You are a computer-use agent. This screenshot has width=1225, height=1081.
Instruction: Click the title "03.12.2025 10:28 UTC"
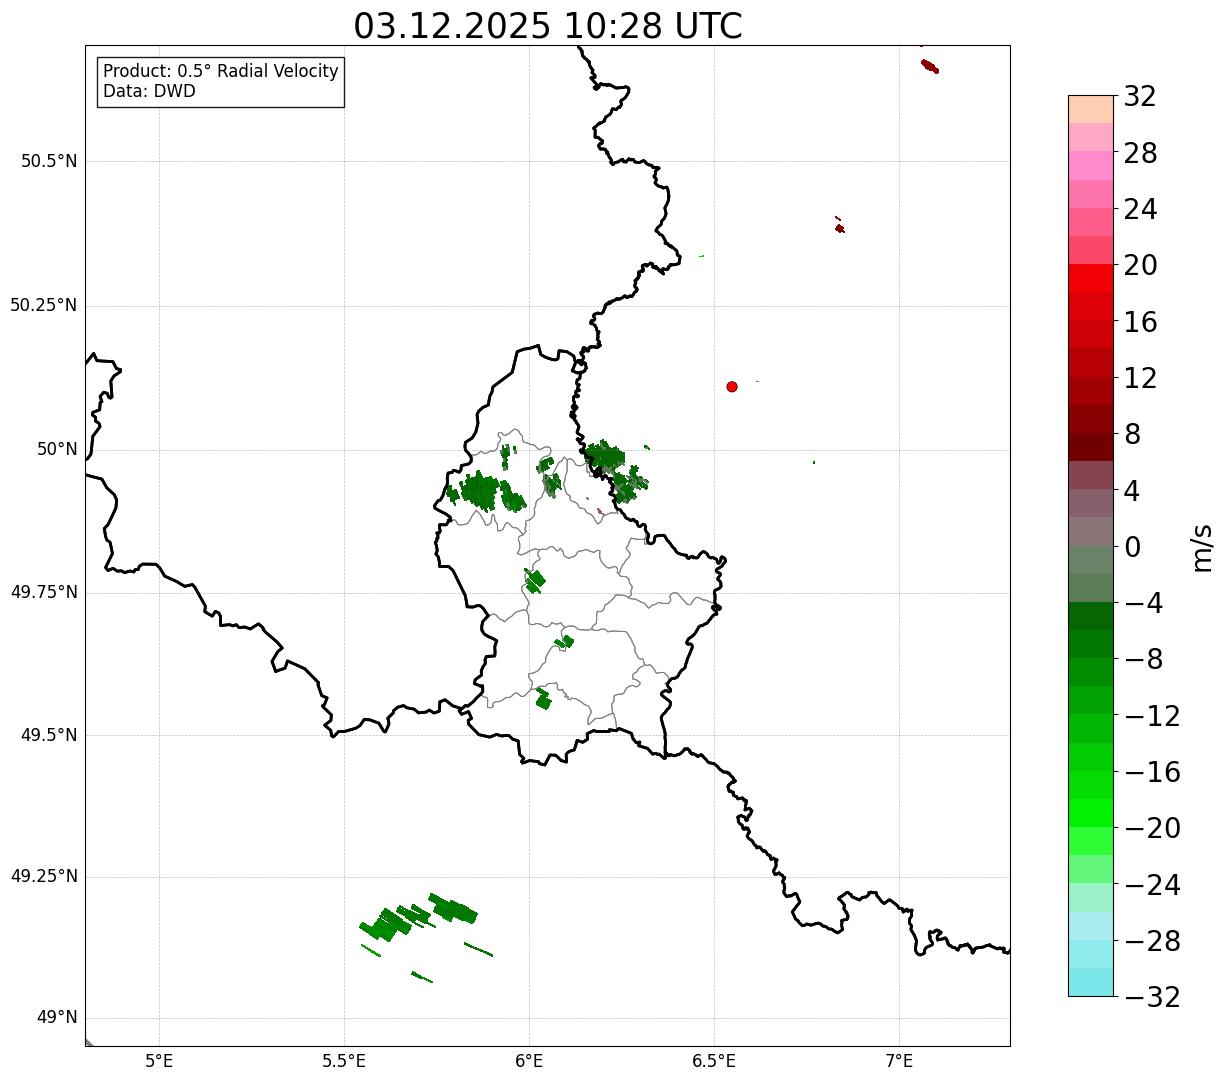pos(548,26)
